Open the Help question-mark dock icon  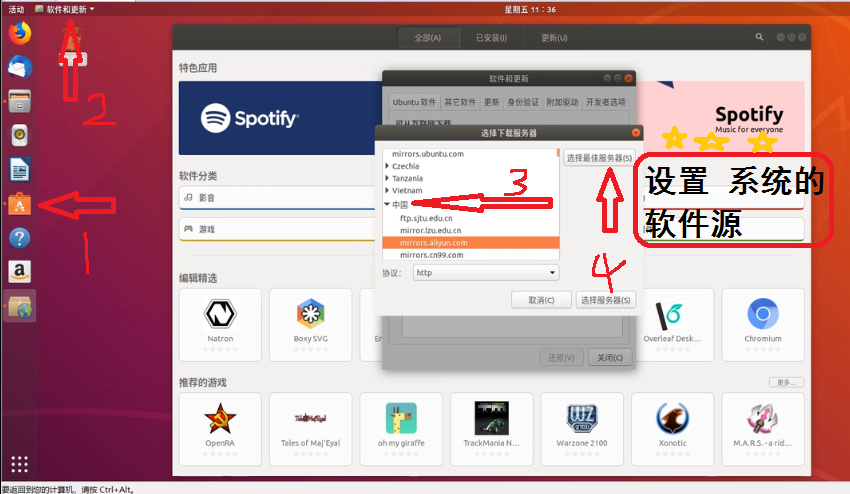(x=20, y=238)
